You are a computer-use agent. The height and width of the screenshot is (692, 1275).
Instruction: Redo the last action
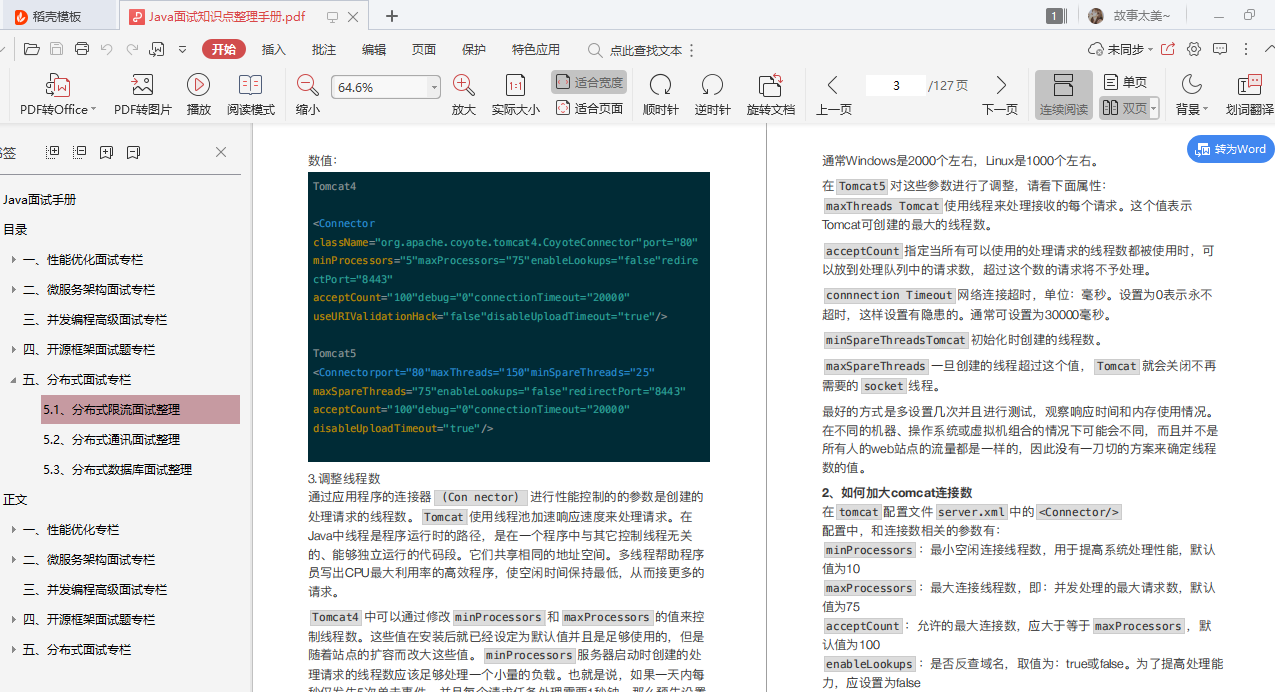(x=132, y=49)
